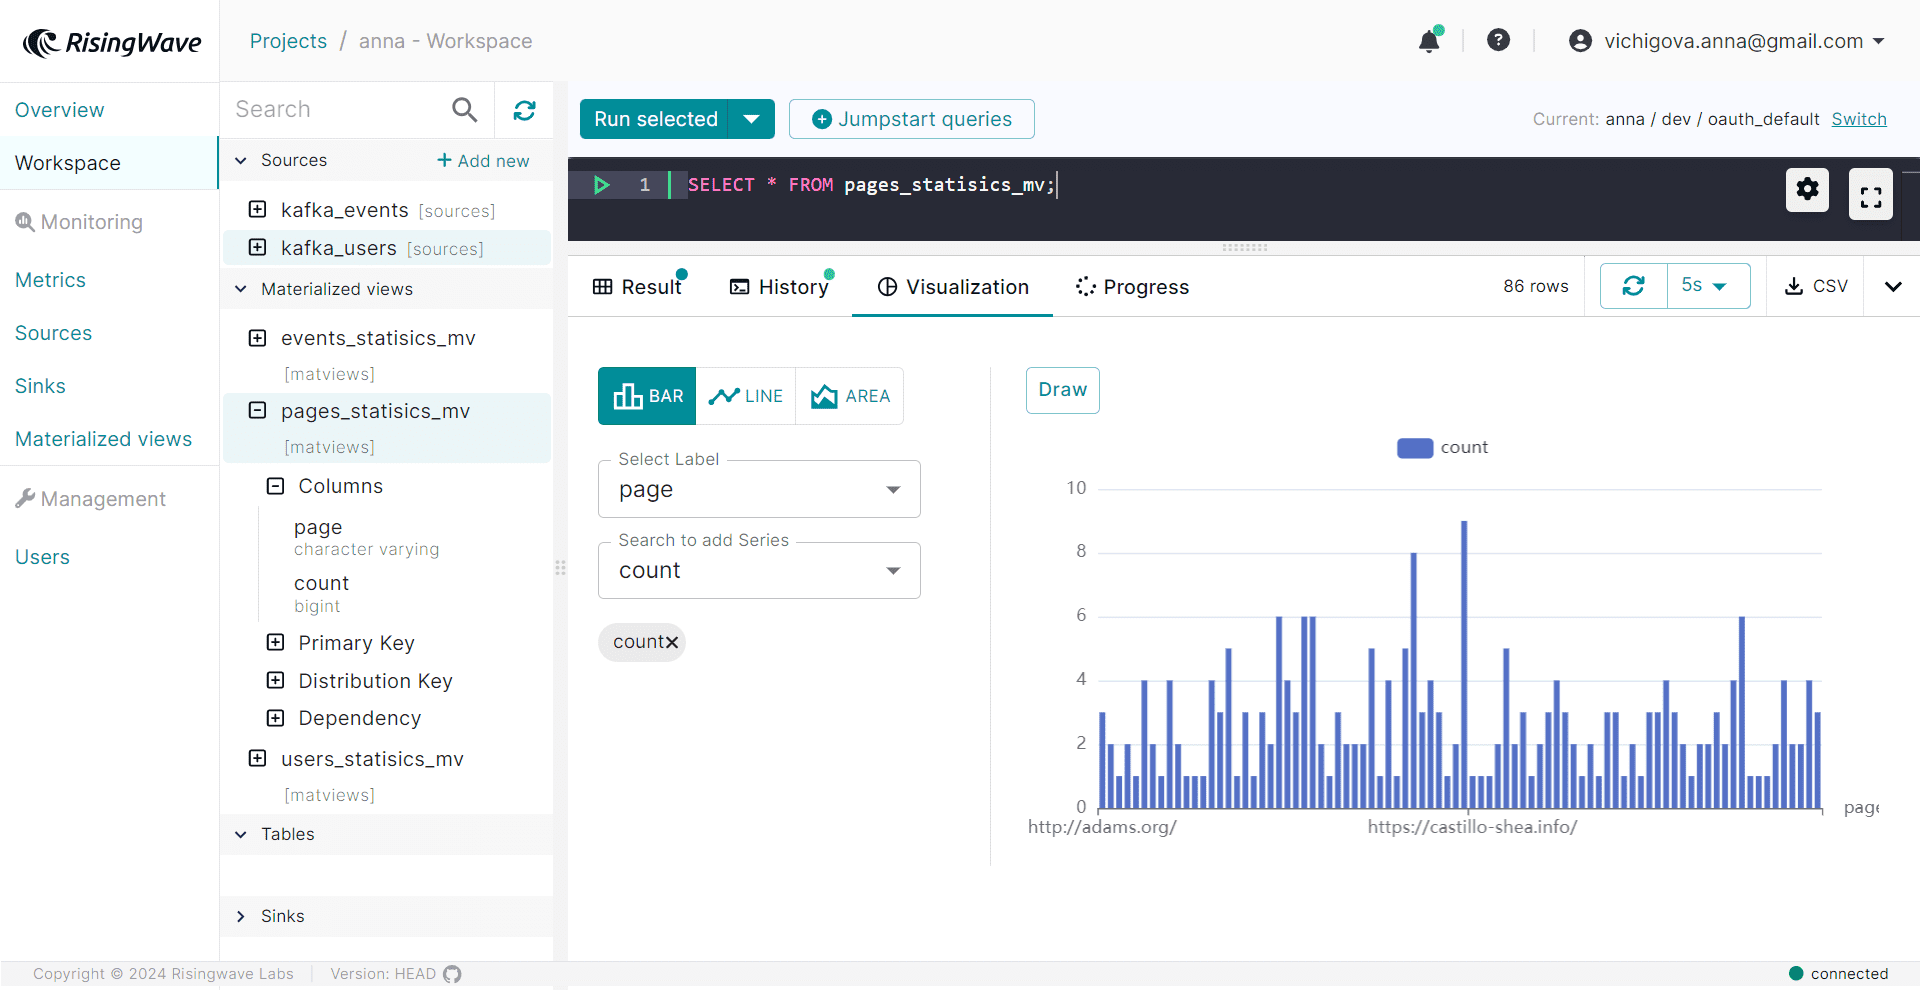Remove the count series chip
The image size is (1920, 990).
click(672, 642)
